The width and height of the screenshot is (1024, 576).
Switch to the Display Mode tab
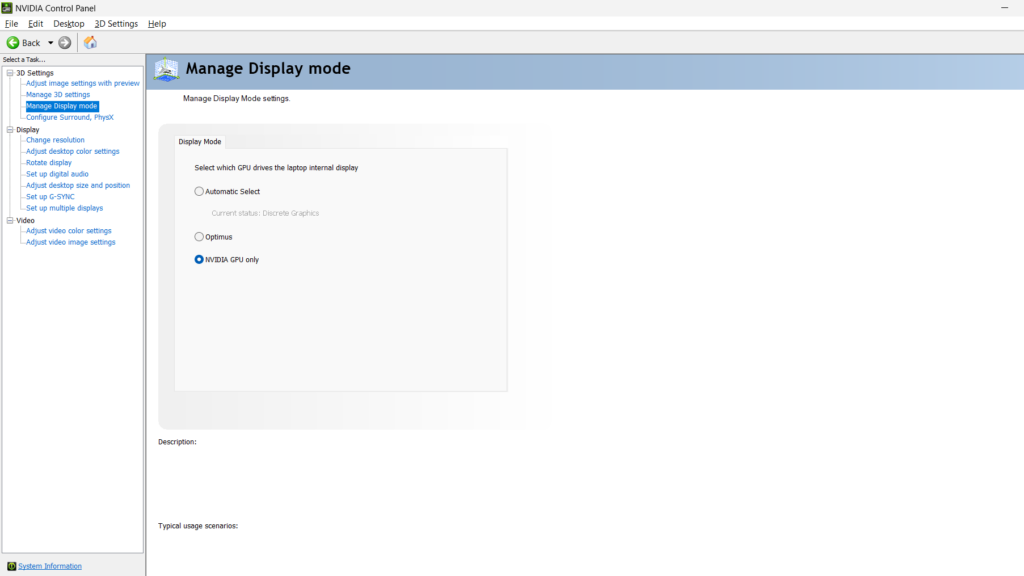201,141
